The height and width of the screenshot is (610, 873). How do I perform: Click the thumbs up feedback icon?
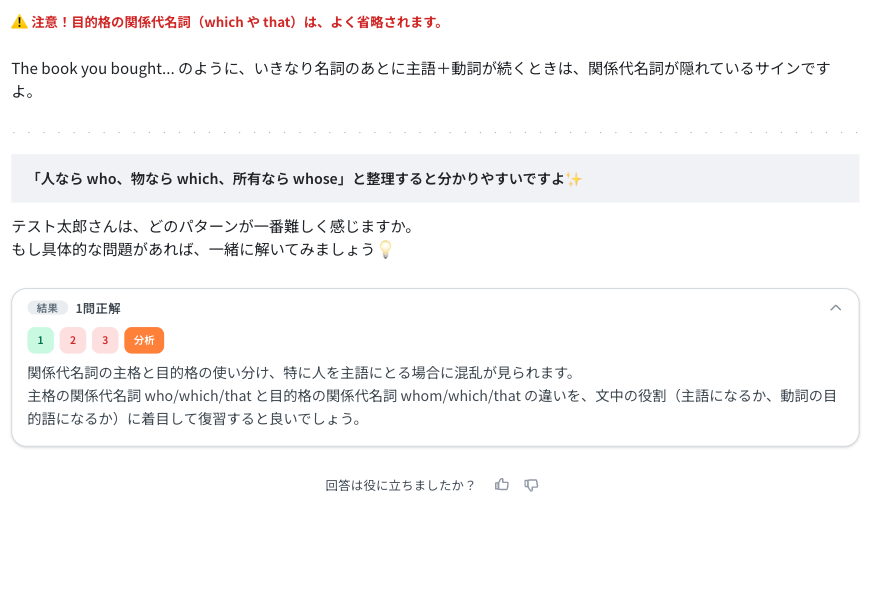pyautogui.click(x=502, y=485)
